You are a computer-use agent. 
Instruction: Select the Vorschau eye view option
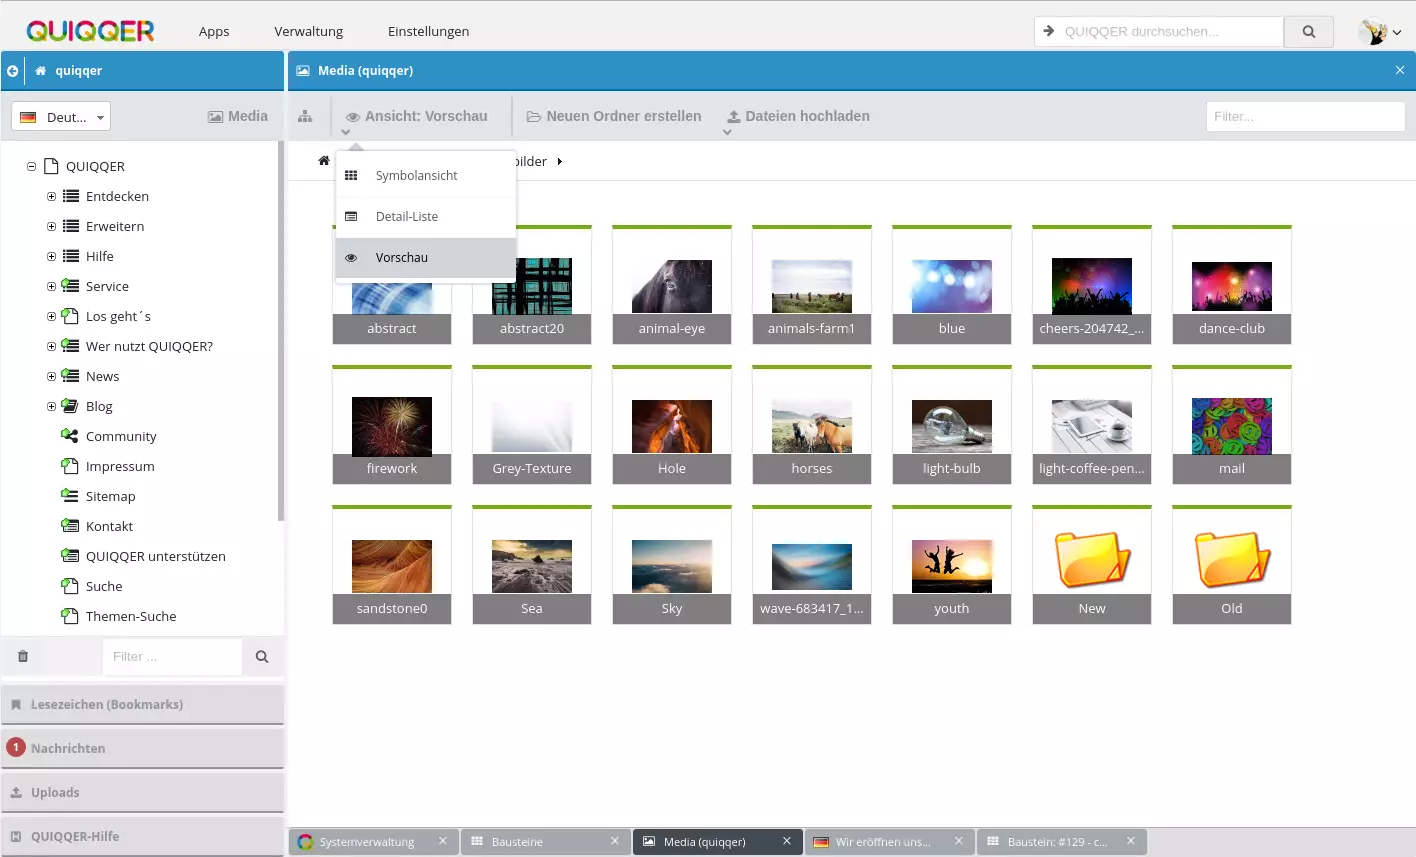point(401,258)
